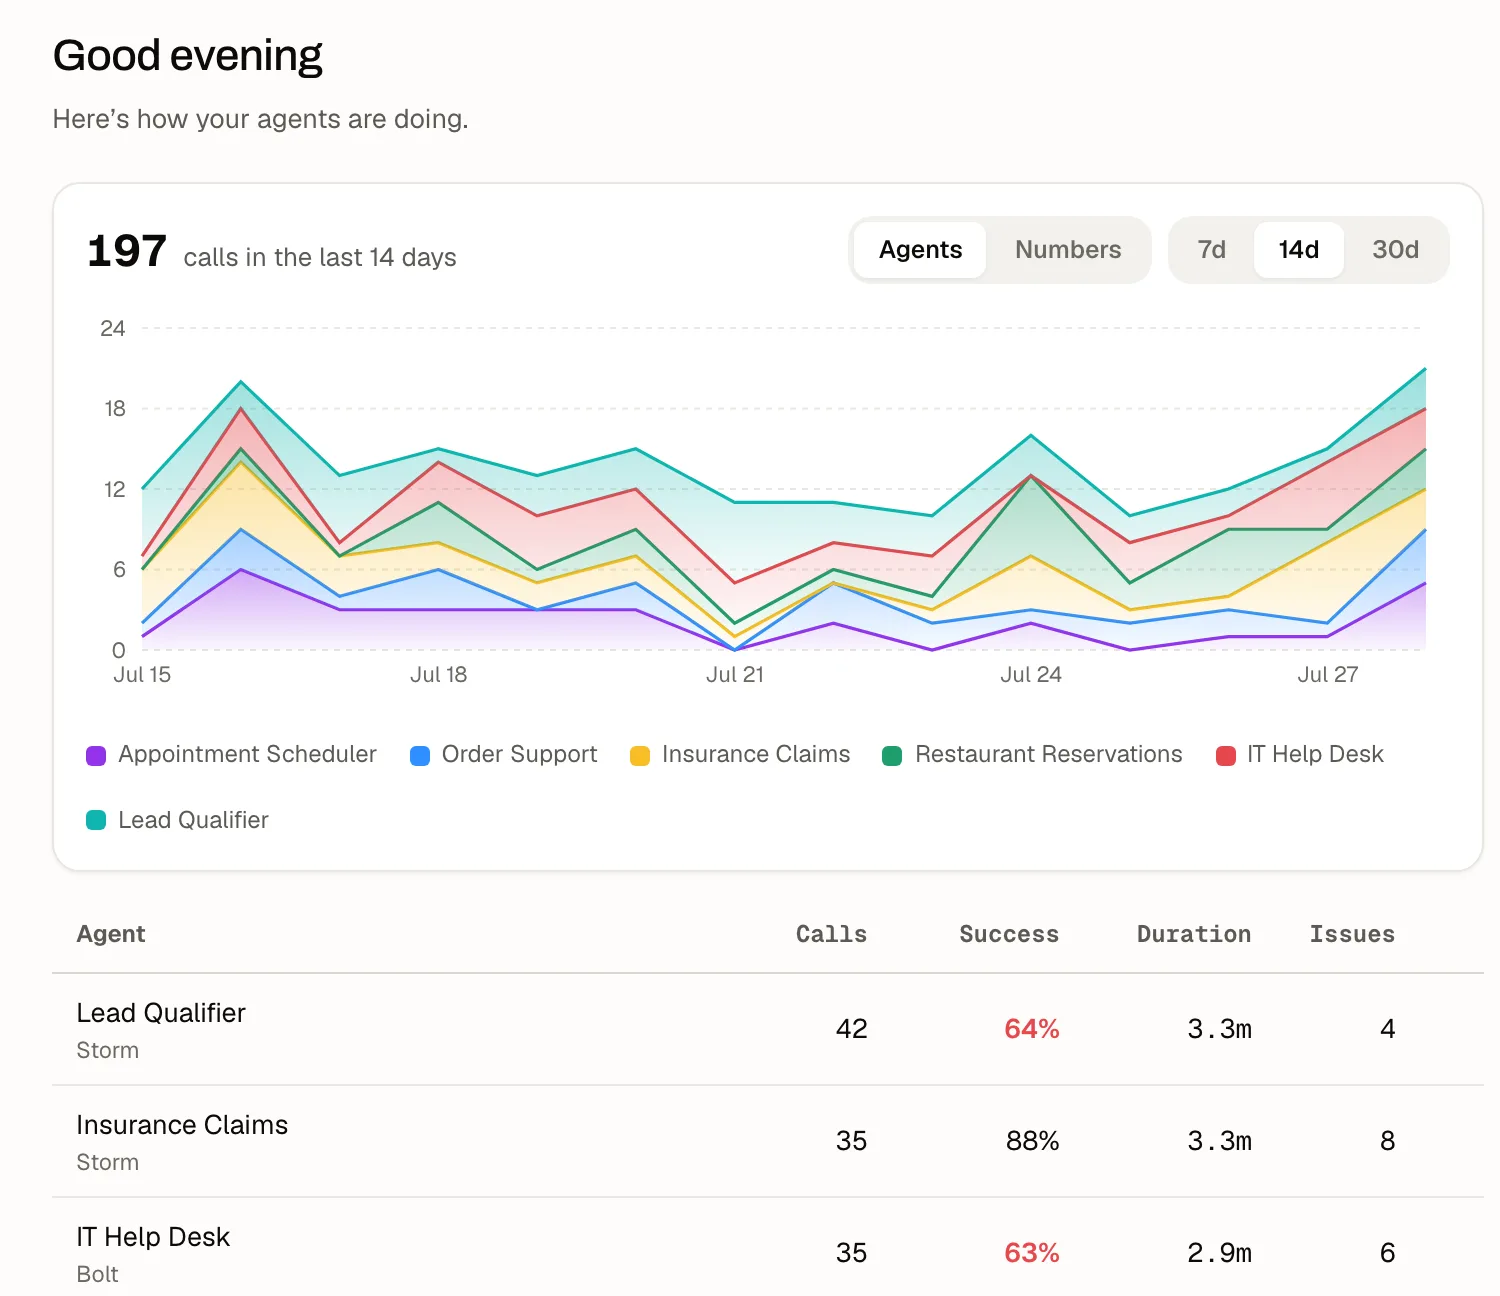
Task: Switch to the Agents tab
Action: pyautogui.click(x=920, y=250)
